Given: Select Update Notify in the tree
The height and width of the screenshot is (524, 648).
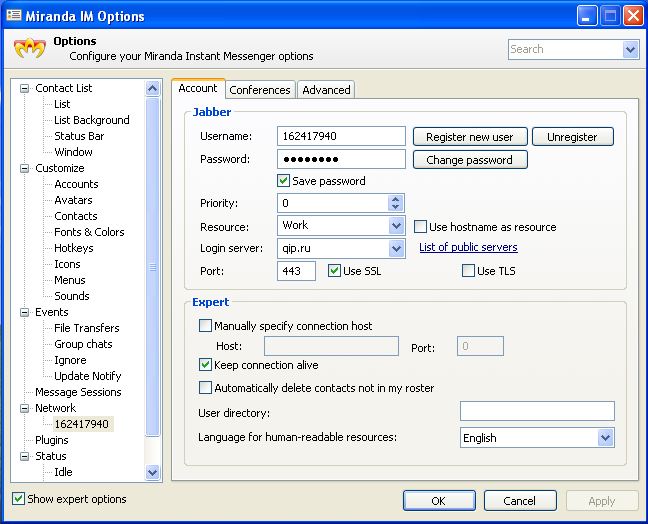Looking at the screenshot, I should (x=88, y=376).
